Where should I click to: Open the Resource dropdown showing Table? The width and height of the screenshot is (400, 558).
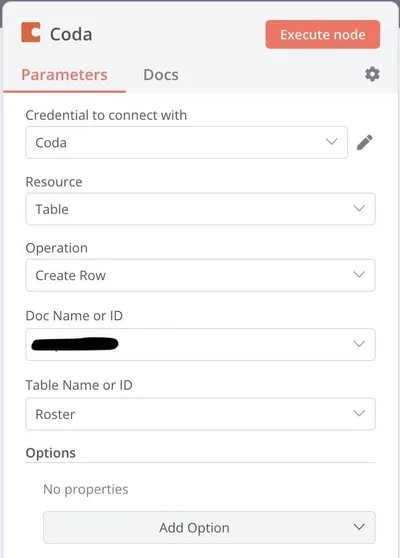[x=200, y=209]
